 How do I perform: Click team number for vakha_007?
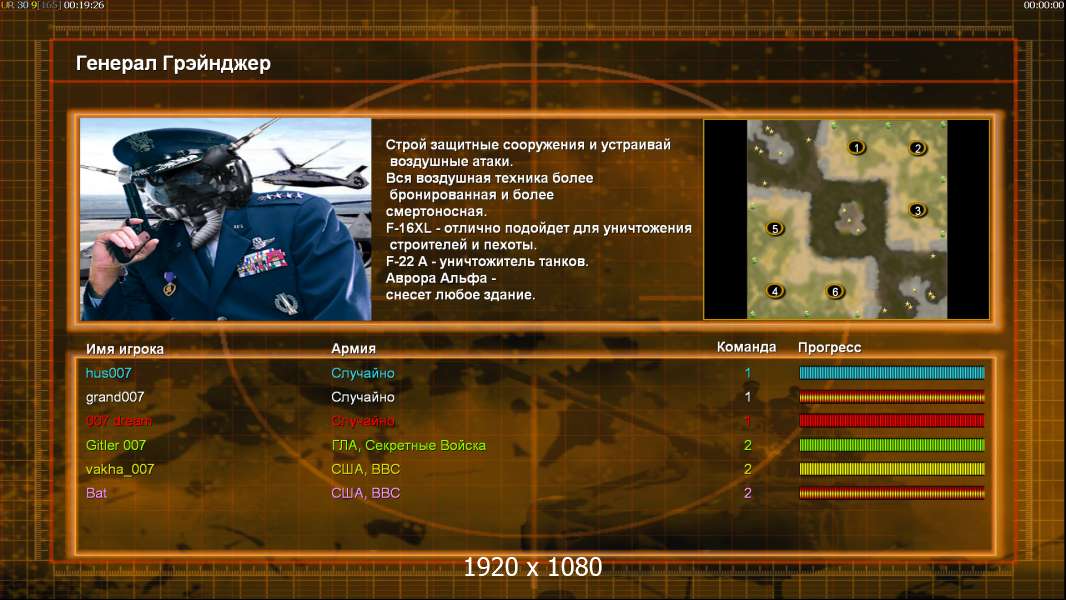[x=748, y=470]
